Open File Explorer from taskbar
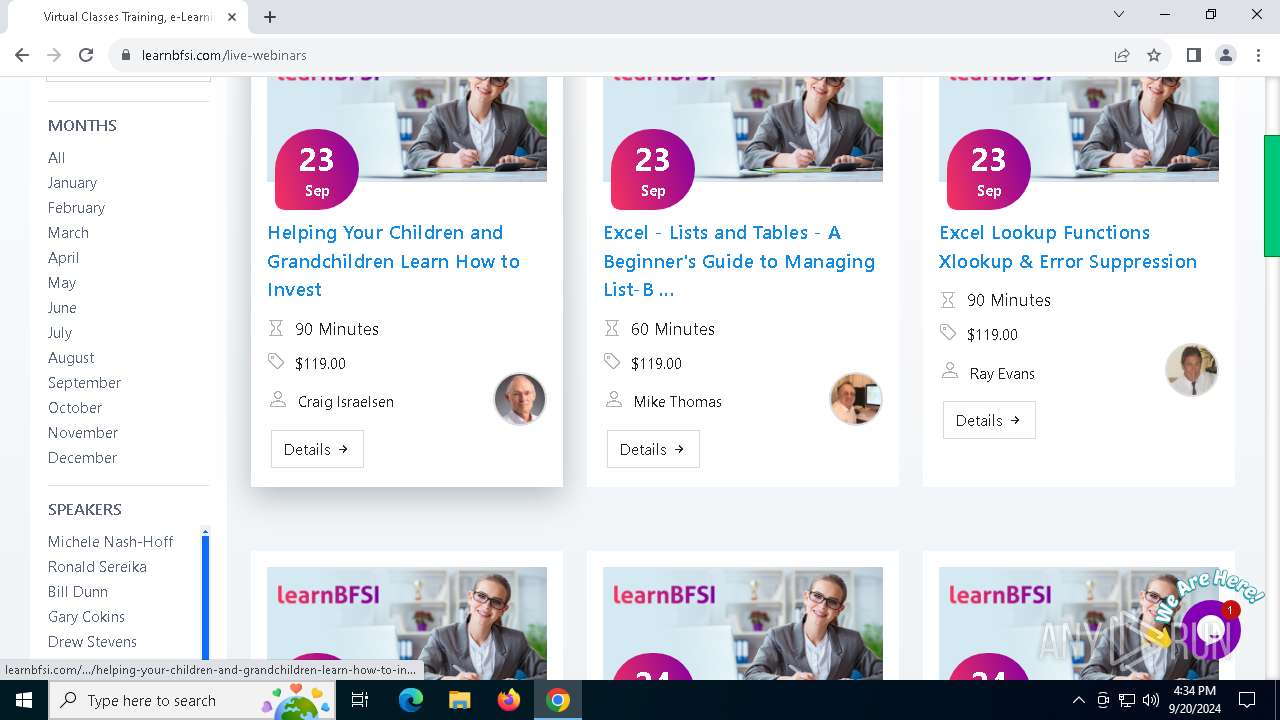Image resolution: width=1280 pixels, height=720 pixels. [x=460, y=700]
